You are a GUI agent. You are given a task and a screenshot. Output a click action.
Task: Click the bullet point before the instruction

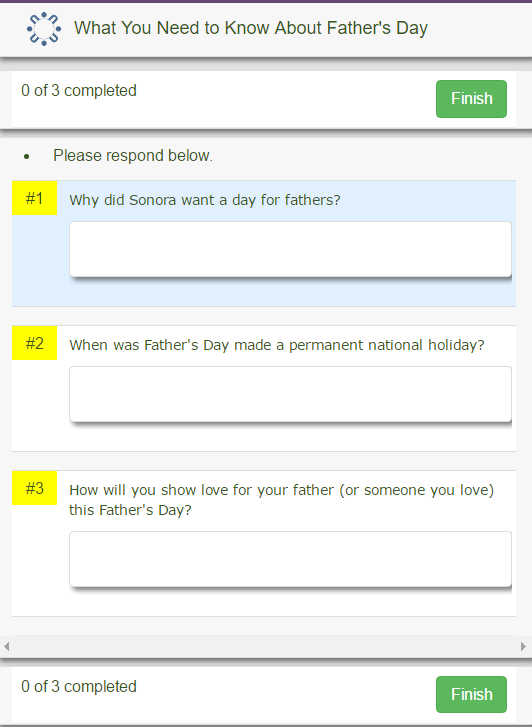(x=26, y=157)
